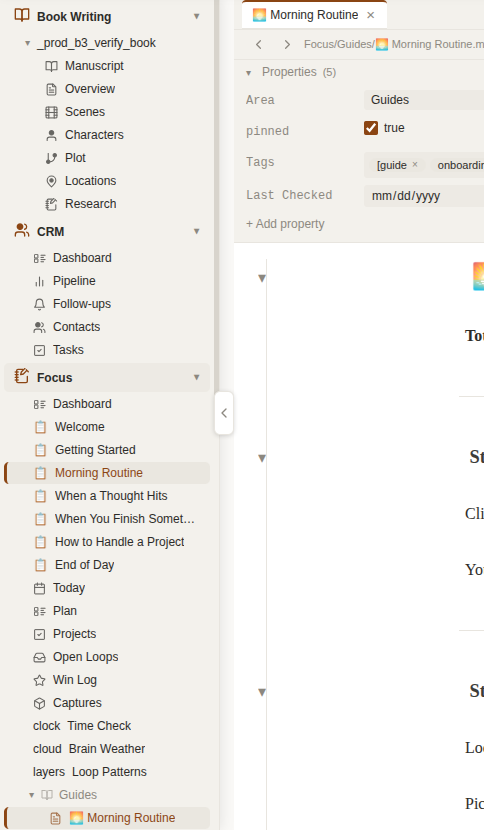
Task: Click the Locations pin icon
Action: point(51,181)
